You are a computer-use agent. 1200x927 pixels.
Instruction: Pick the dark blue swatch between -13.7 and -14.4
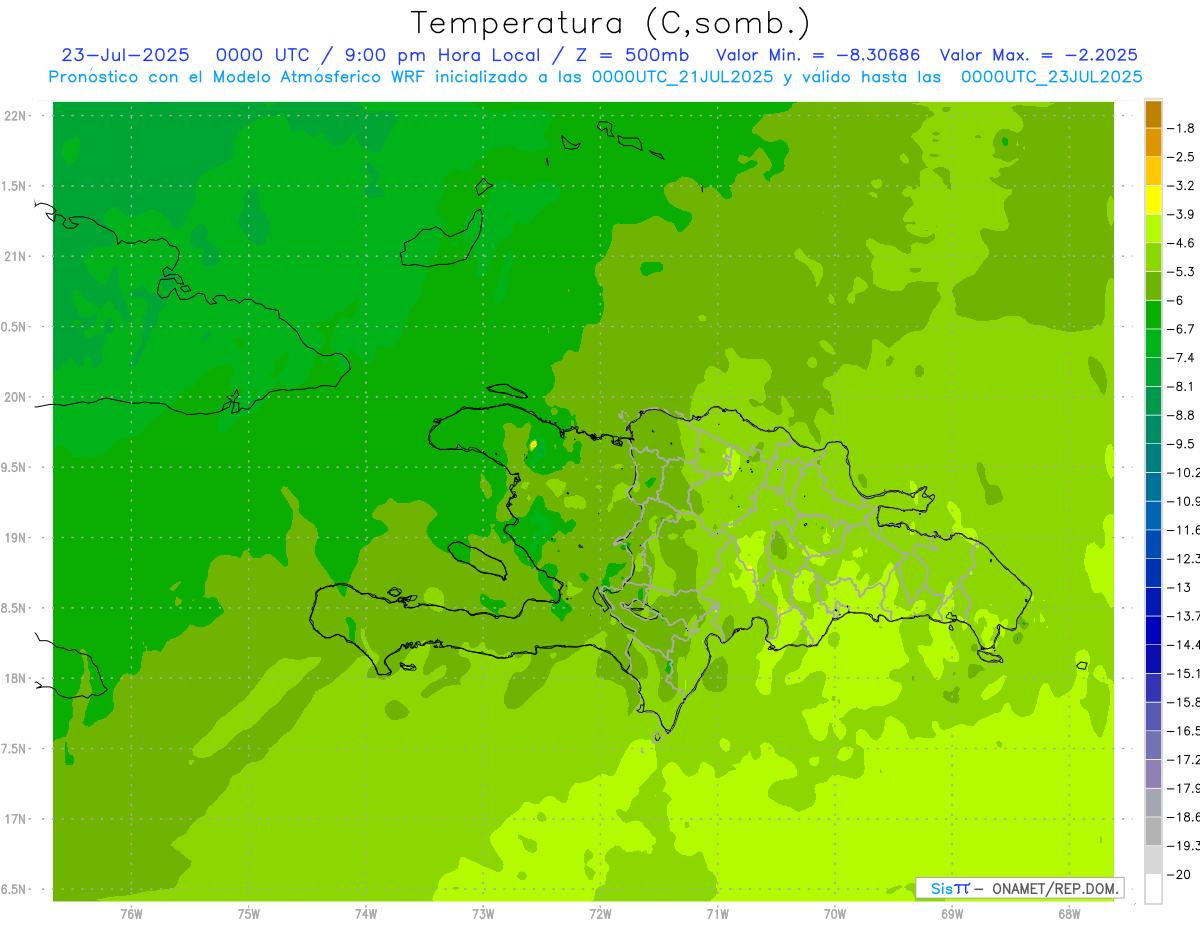[x=1153, y=630]
